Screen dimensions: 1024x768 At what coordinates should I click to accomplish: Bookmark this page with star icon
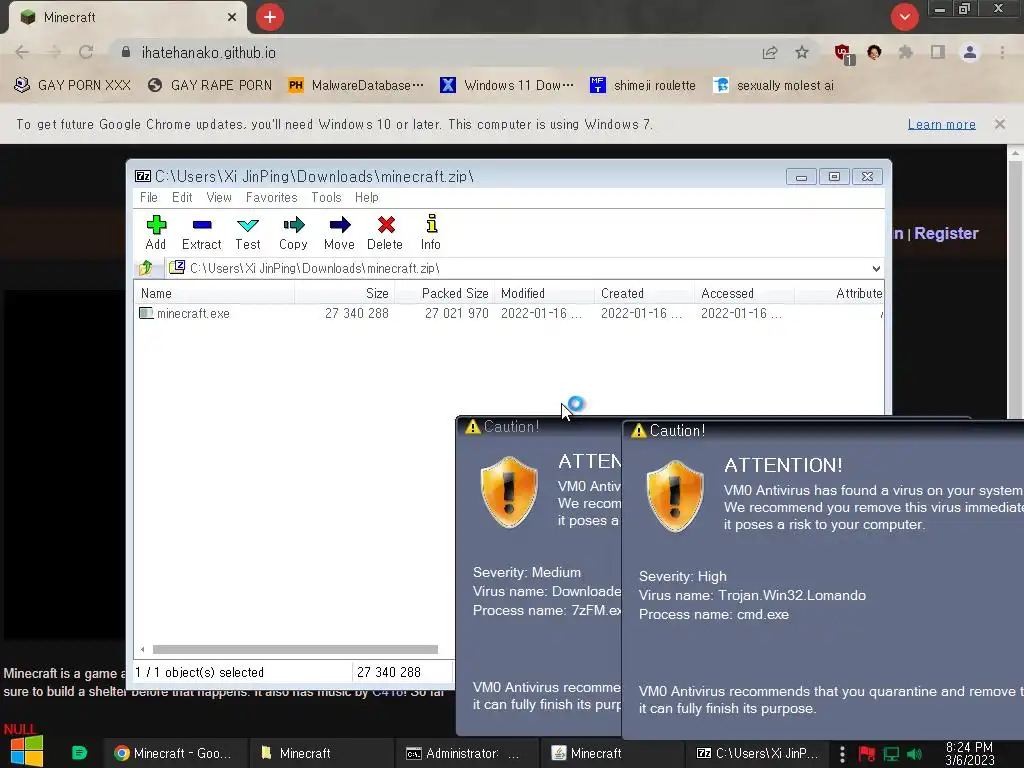click(802, 52)
